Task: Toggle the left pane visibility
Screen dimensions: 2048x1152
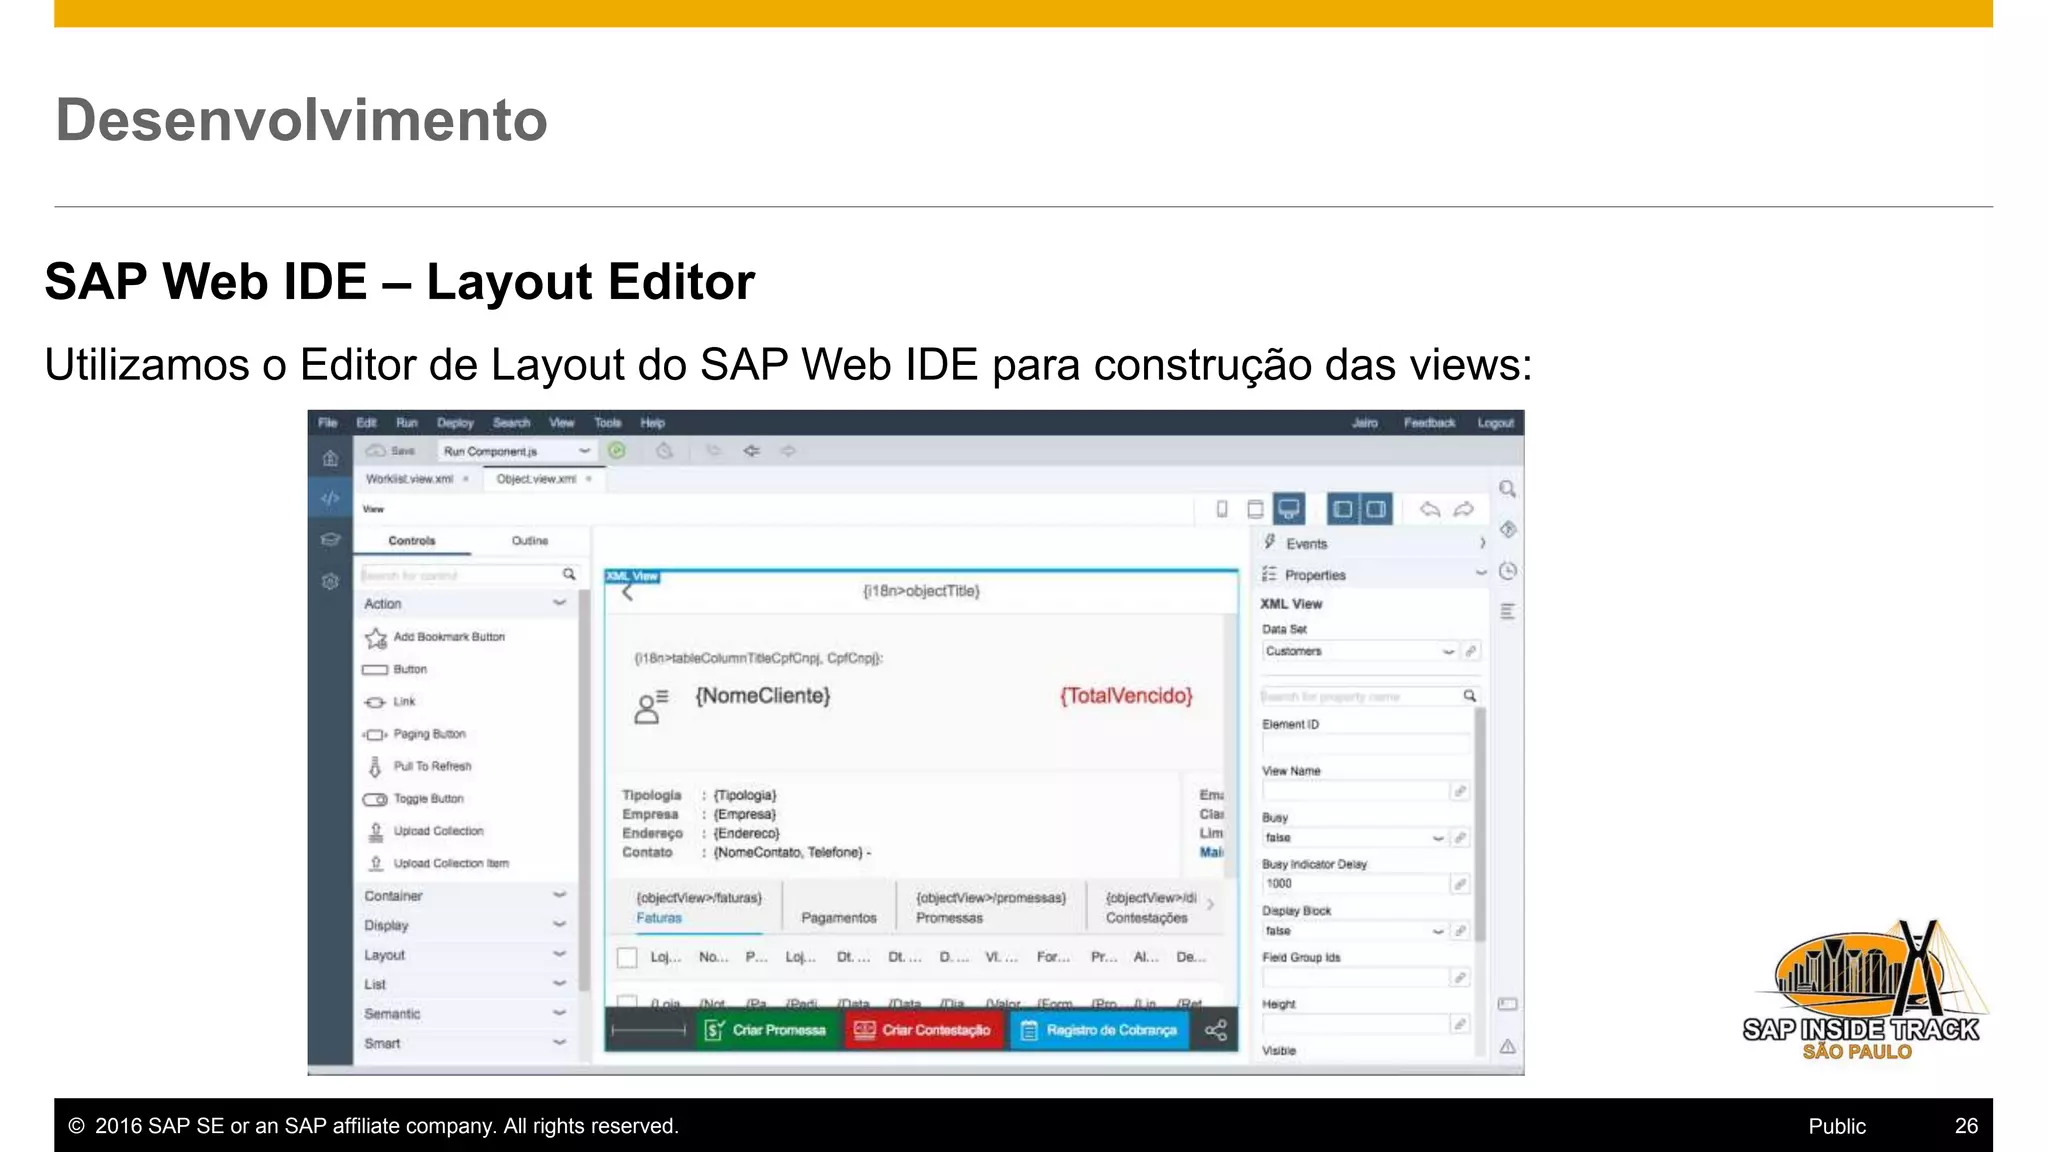Action: [x=1343, y=509]
